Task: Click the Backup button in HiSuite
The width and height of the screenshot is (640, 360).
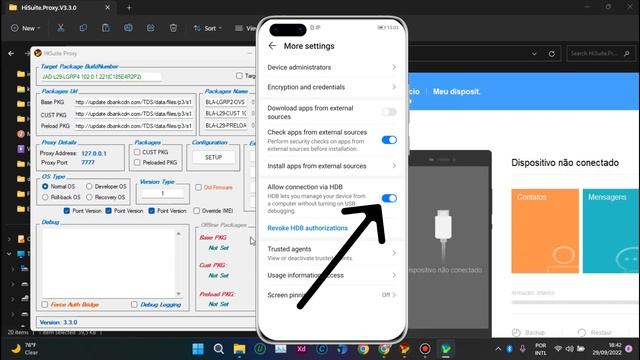Action: pyautogui.click(x=529, y=332)
